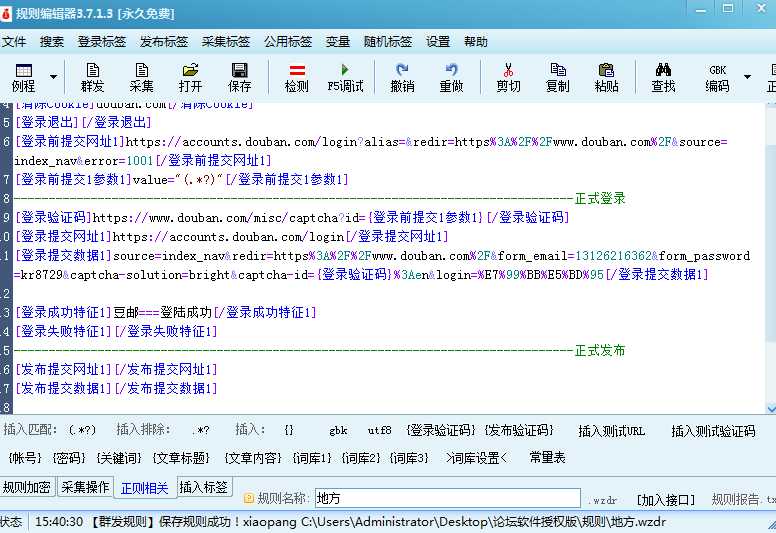Screen dimensions: 776x533
Task: Redo with the 重做 icon
Action: coord(451,78)
